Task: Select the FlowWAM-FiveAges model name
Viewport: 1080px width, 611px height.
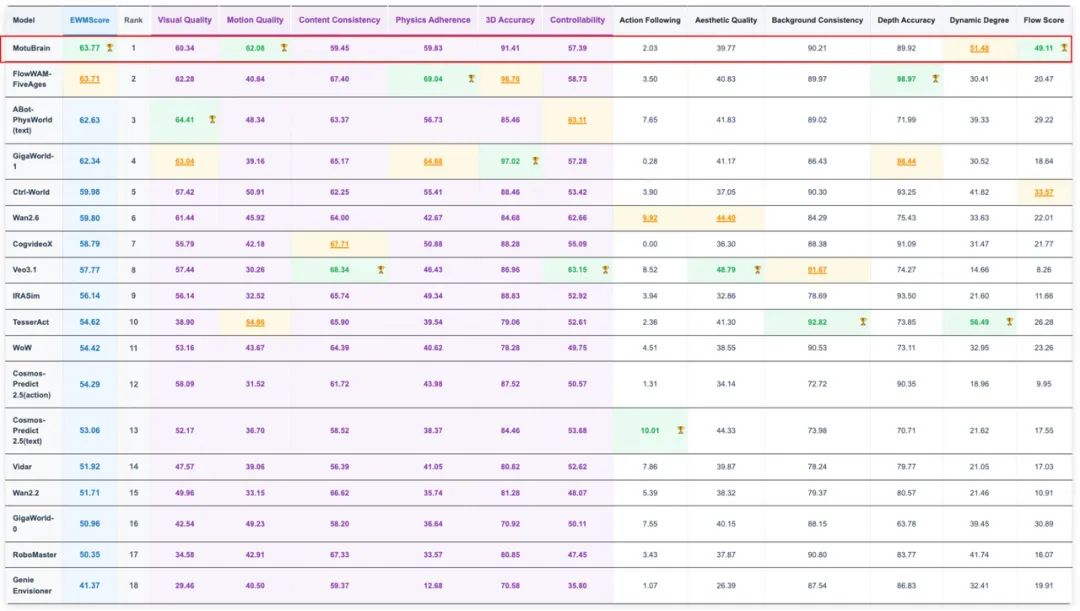Action: tap(32, 79)
